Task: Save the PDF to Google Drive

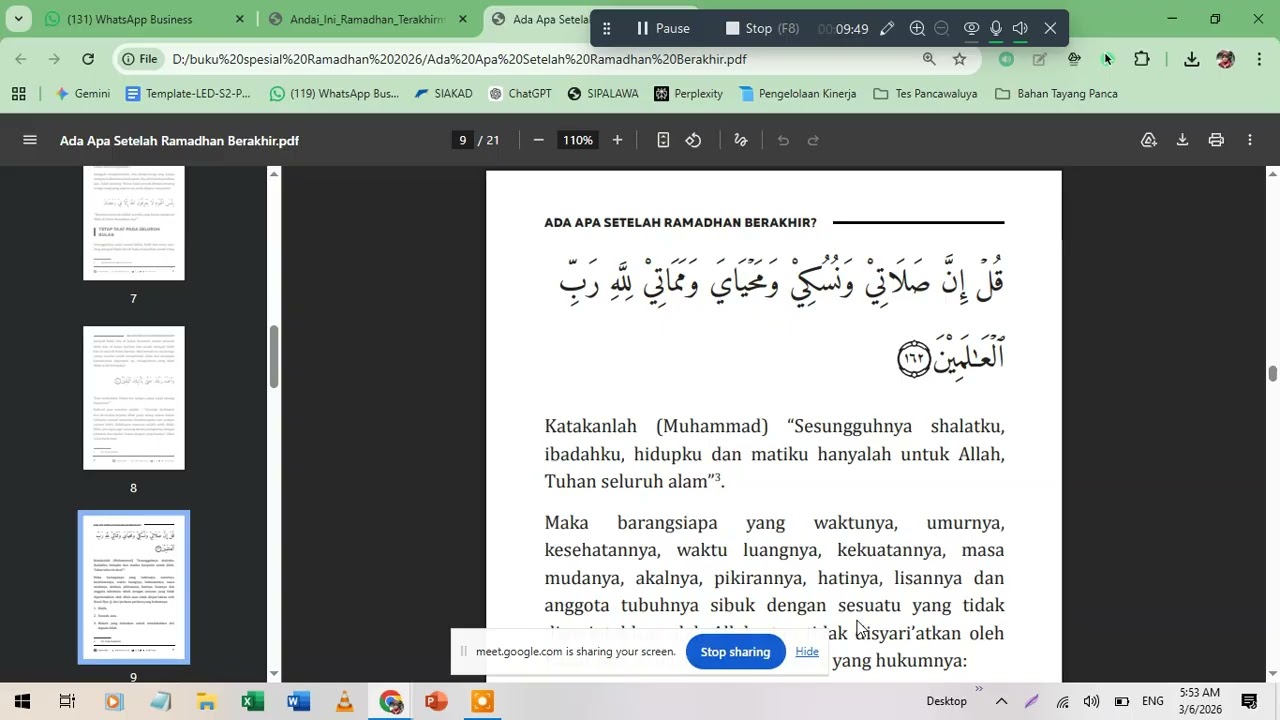Action: pos(1149,140)
